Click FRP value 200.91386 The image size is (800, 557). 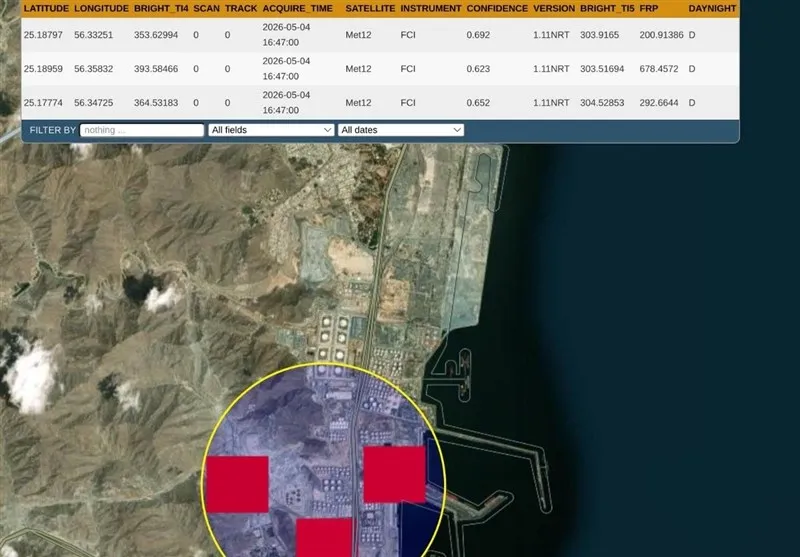point(661,35)
